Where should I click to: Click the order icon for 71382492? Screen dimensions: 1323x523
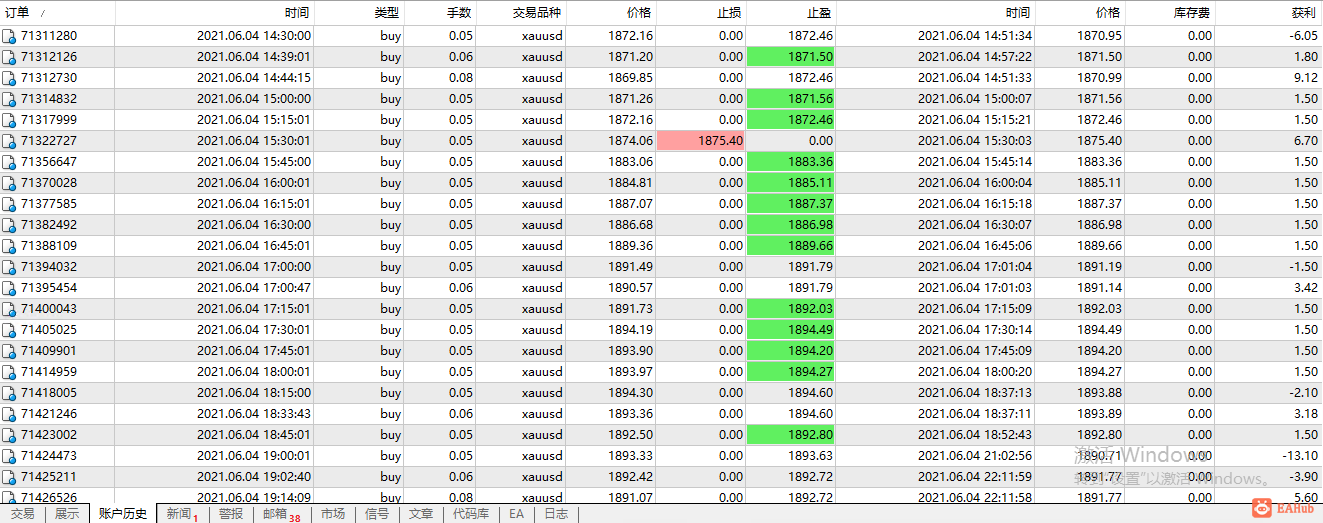9,225
